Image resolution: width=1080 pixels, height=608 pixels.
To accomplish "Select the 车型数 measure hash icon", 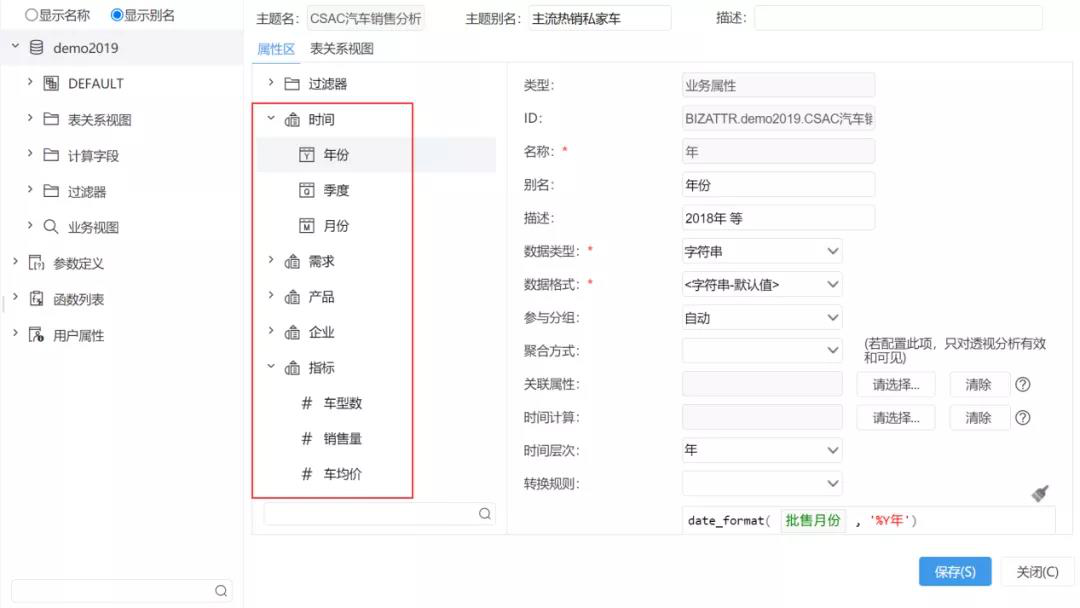I will click(307, 403).
